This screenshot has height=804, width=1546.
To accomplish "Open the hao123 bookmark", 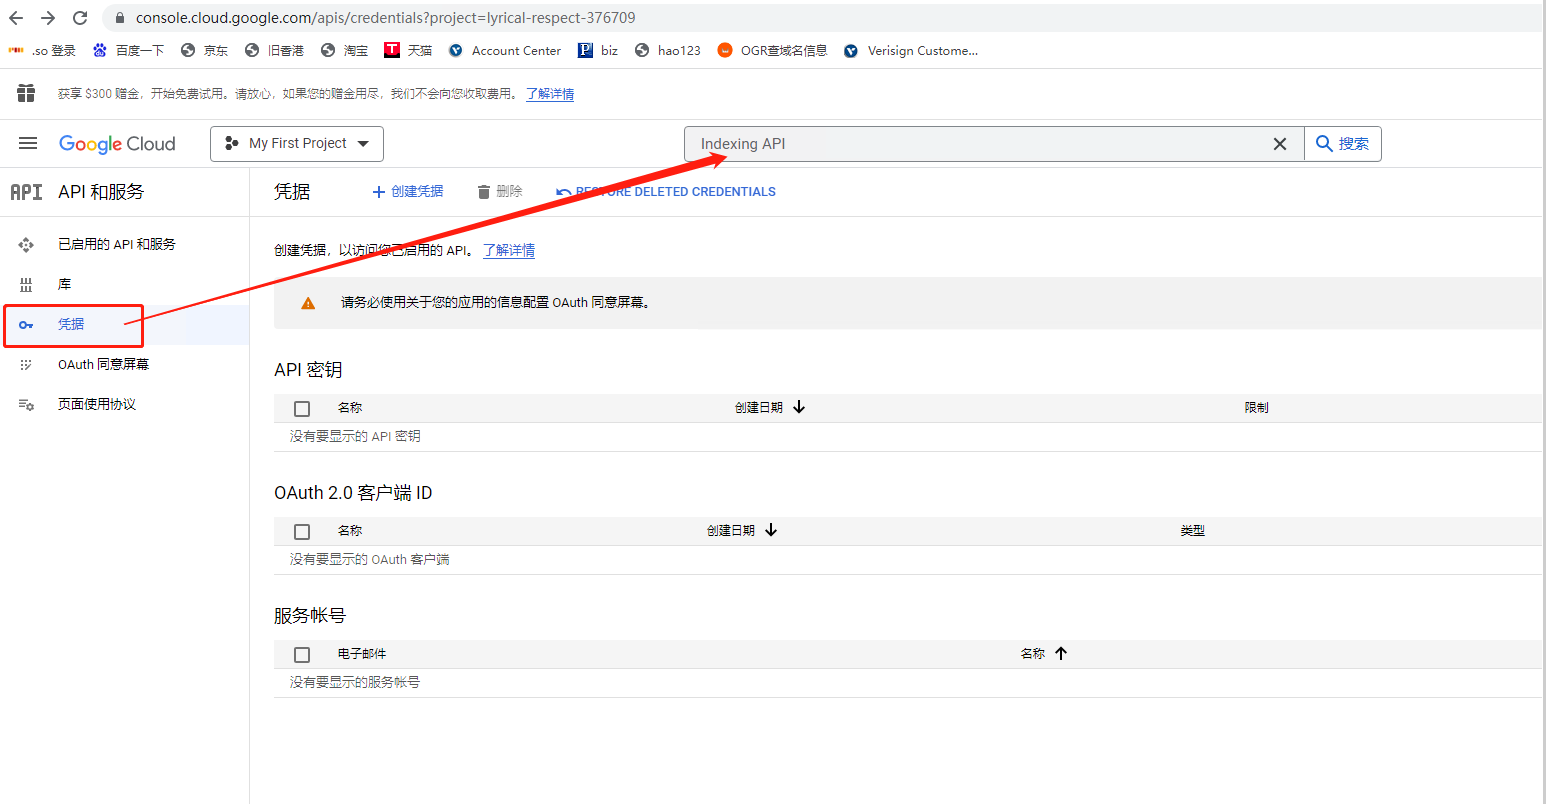I will pyautogui.click(x=668, y=50).
